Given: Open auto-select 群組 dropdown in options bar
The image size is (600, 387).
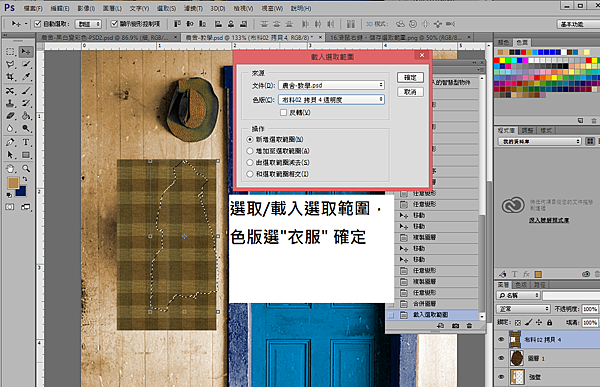Looking at the screenshot, I should 88,24.
